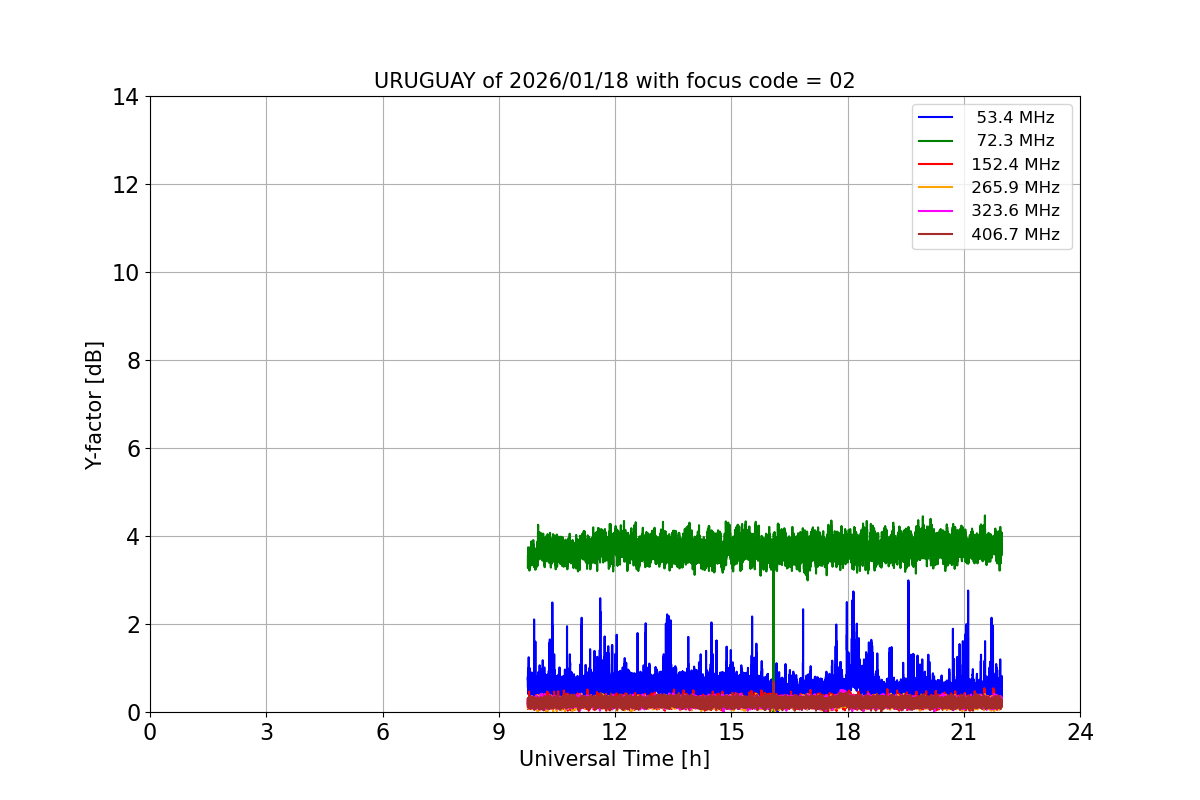Click the y-axis tick label '4'
The width and height of the screenshot is (1200, 800).
click(132, 537)
